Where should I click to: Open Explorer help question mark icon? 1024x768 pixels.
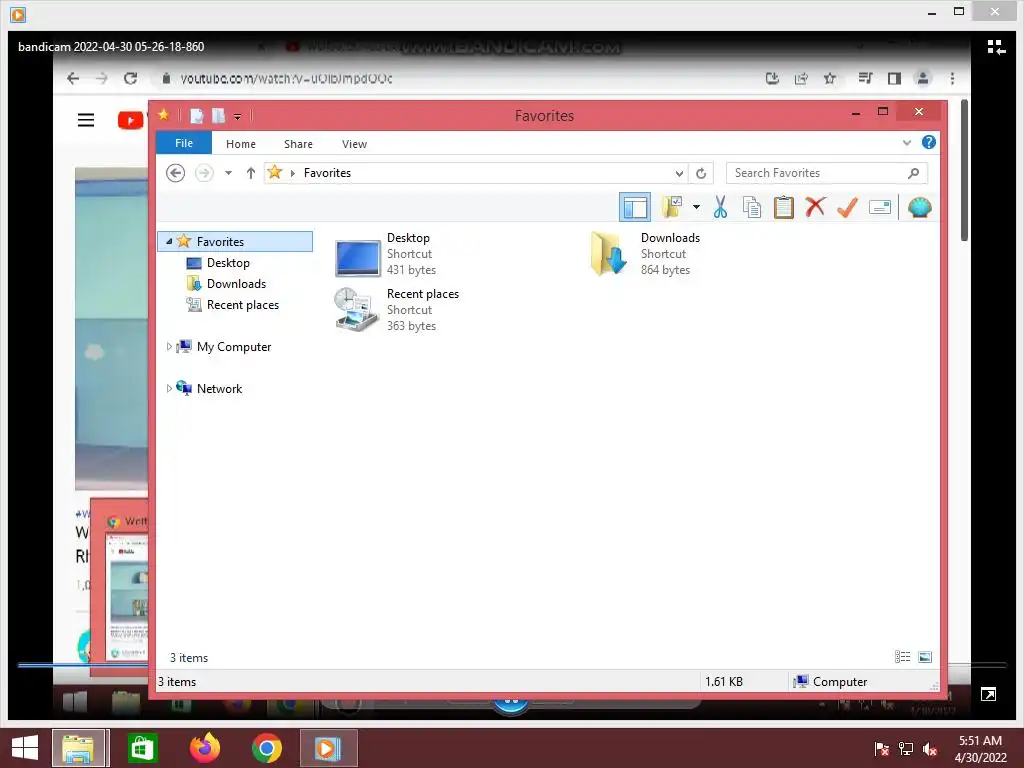click(929, 142)
